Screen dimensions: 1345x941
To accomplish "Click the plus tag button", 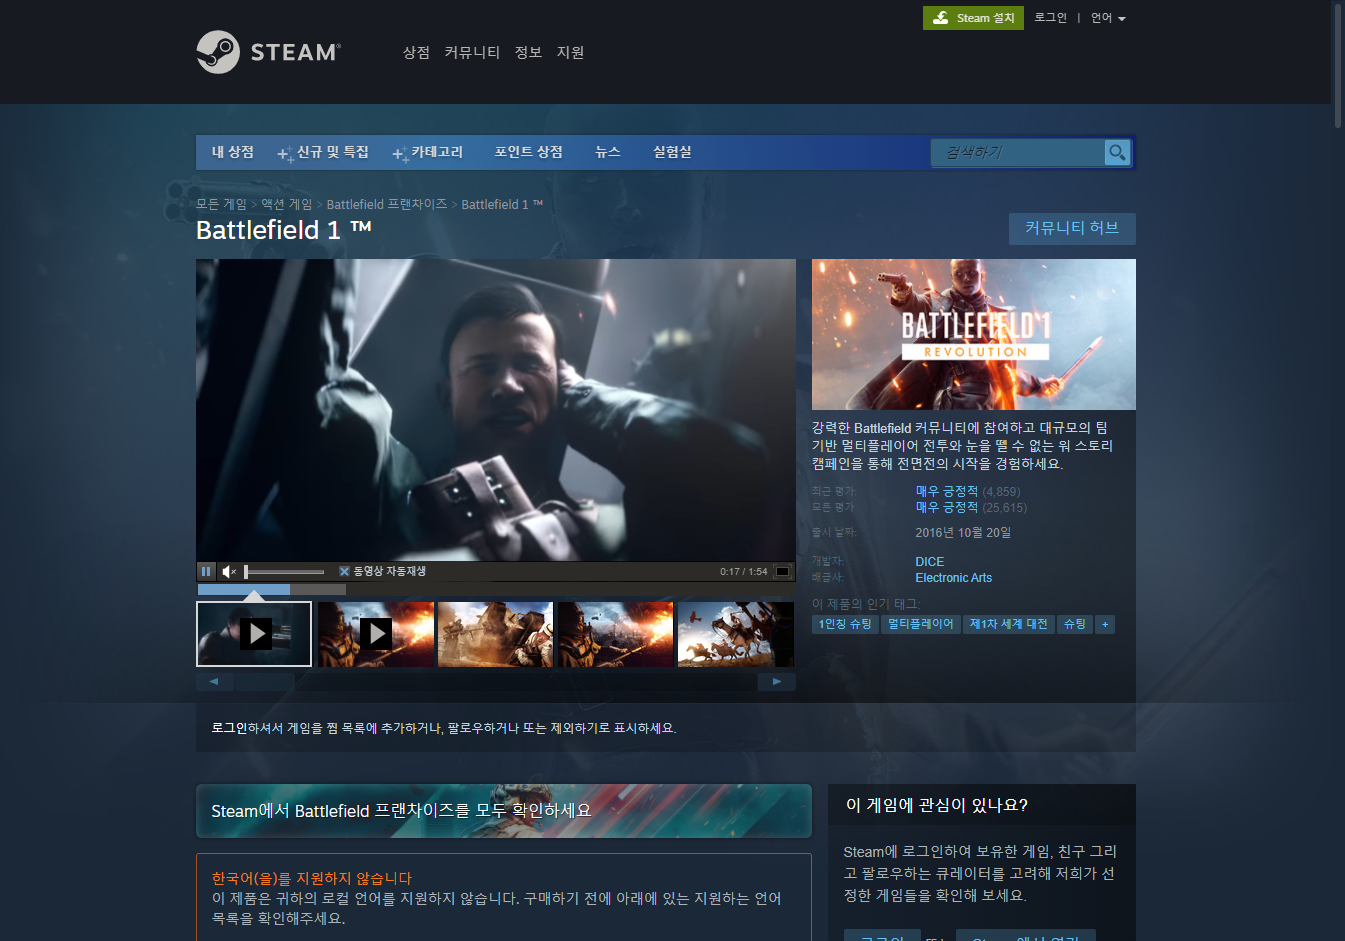I will tap(1105, 624).
